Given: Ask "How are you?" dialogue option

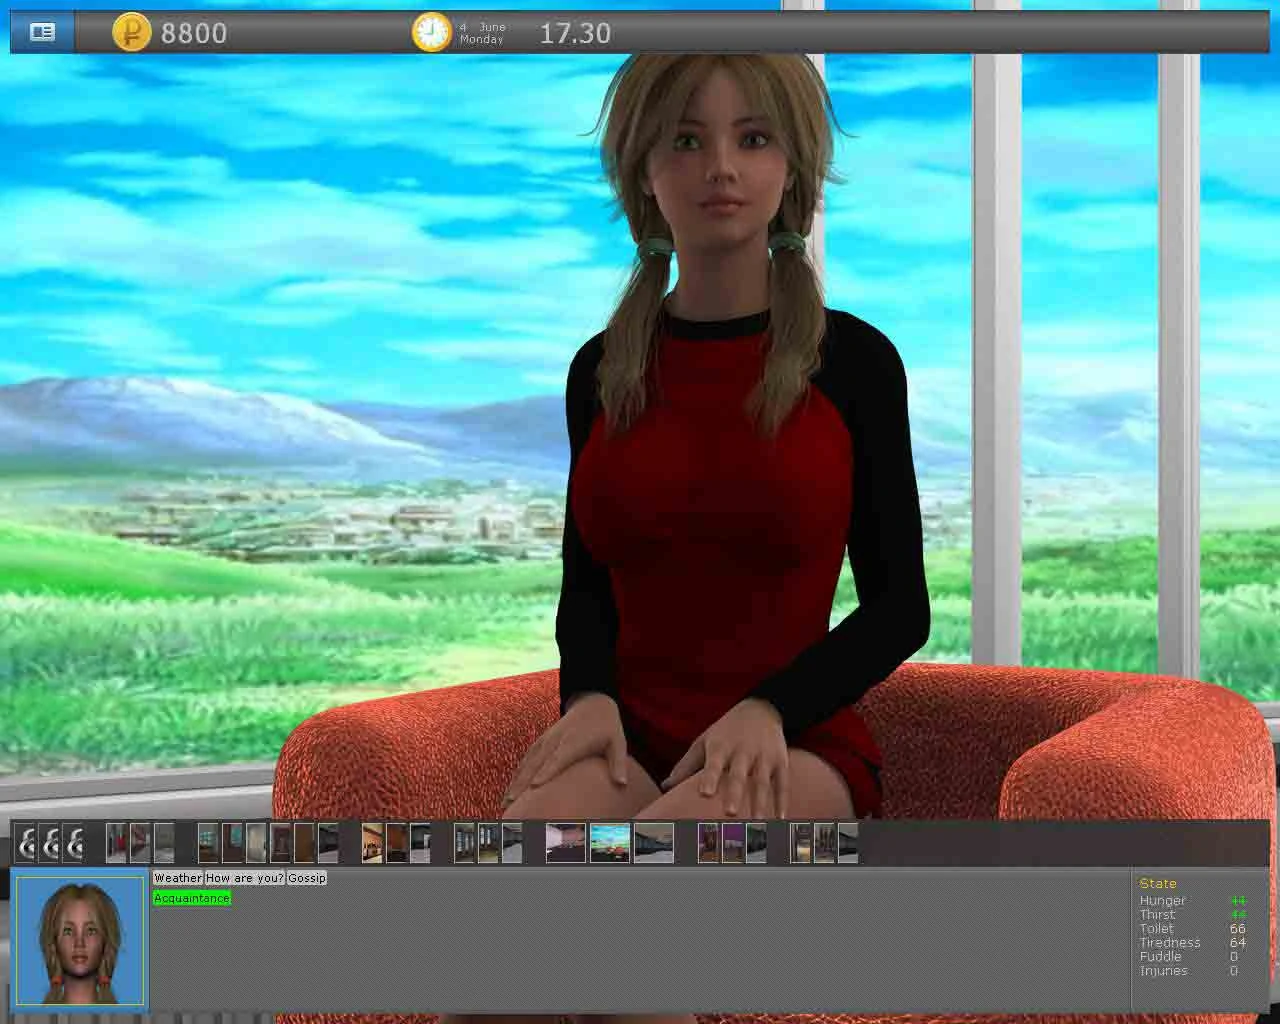Looking at the screenshot, I should [244, 878].
